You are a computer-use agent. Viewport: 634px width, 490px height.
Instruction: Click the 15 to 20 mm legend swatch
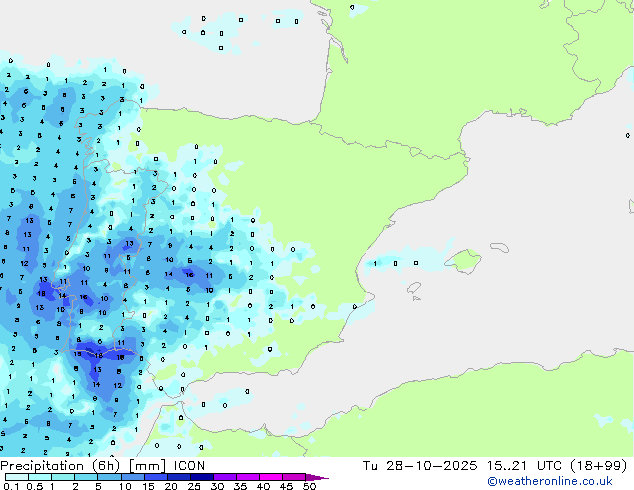tap(155, 477)
